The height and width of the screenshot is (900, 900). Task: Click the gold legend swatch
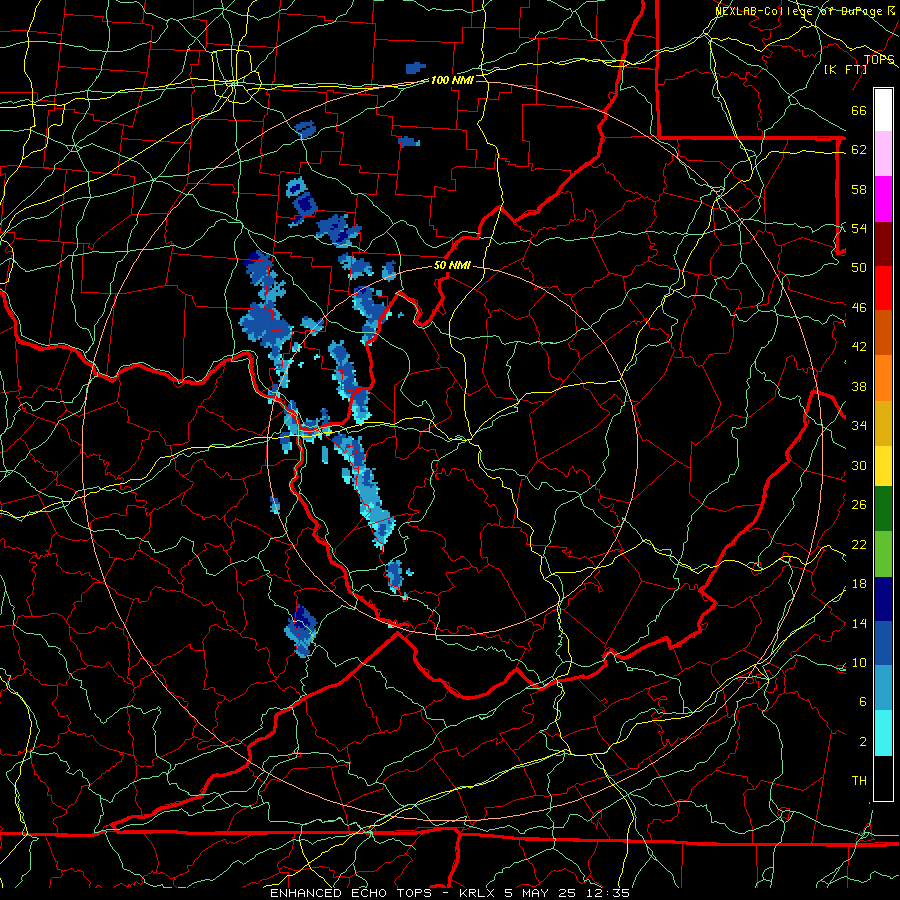point(883,422)
